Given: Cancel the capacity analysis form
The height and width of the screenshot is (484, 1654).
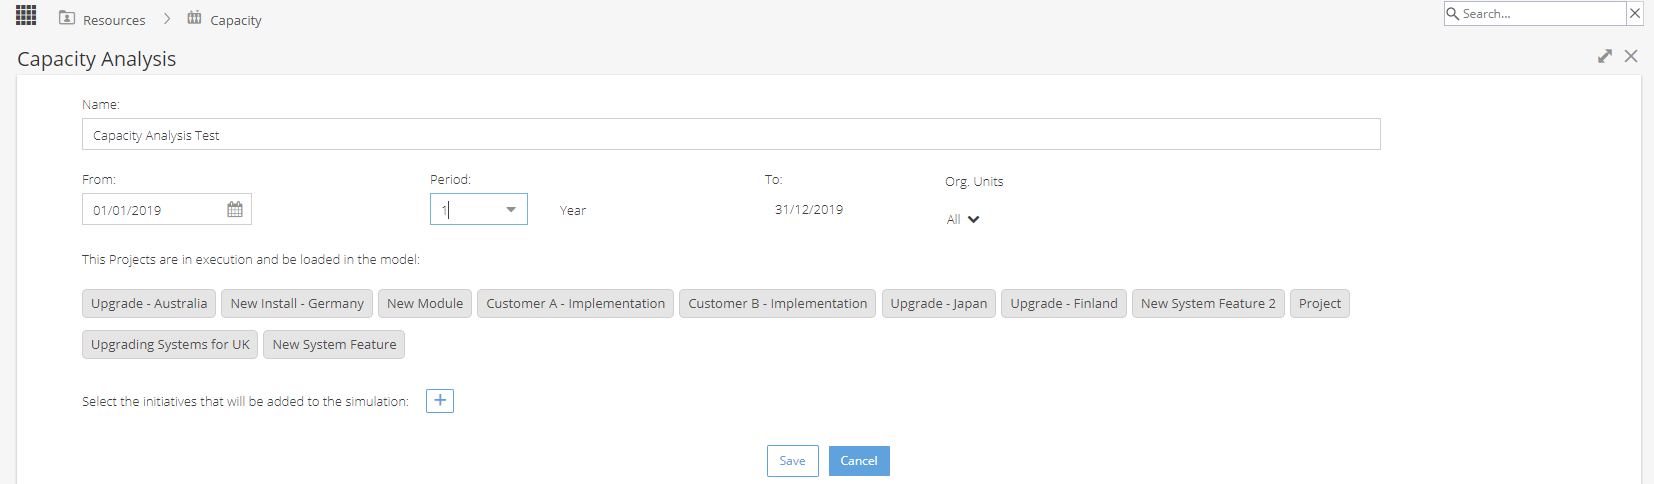Looking at the screenshot, I should [x=859, y=461].
